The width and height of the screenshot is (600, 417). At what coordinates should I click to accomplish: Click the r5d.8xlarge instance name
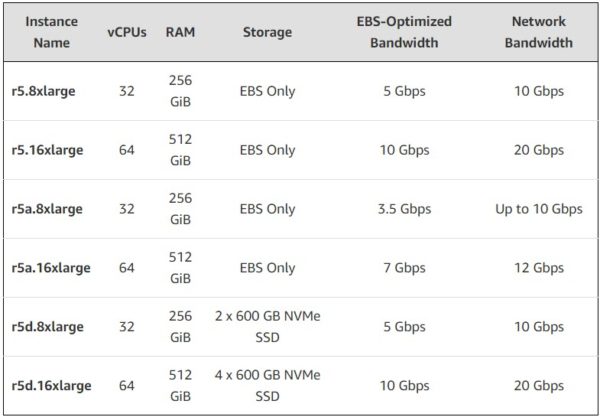click(x=47, y=327)
